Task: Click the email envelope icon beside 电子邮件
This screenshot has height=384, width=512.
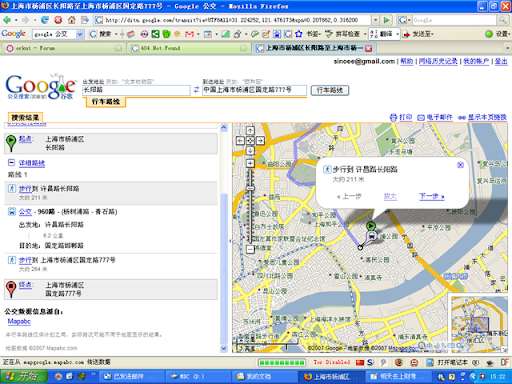Action: pyautogui.click(x=421, y=118)
